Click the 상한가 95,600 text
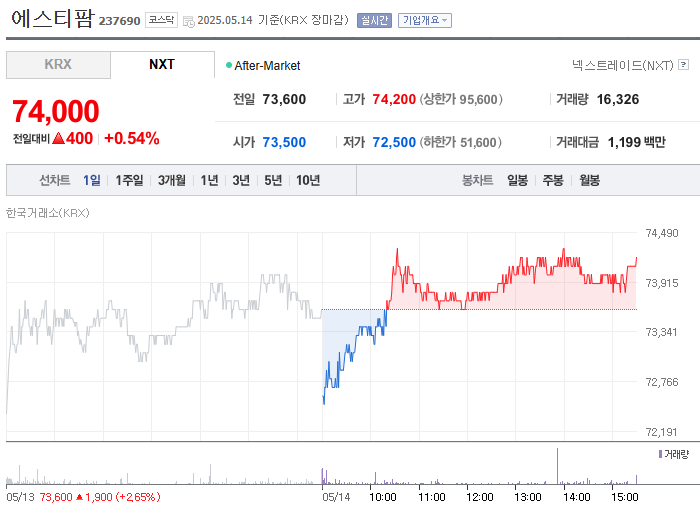Viewport: 700px width, 511px height. pos(461,99)
